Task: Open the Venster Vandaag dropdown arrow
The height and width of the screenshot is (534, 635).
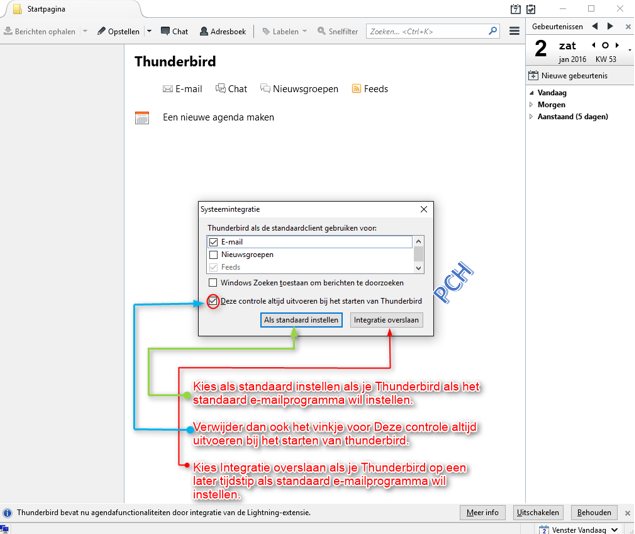Action: point(615,530)
